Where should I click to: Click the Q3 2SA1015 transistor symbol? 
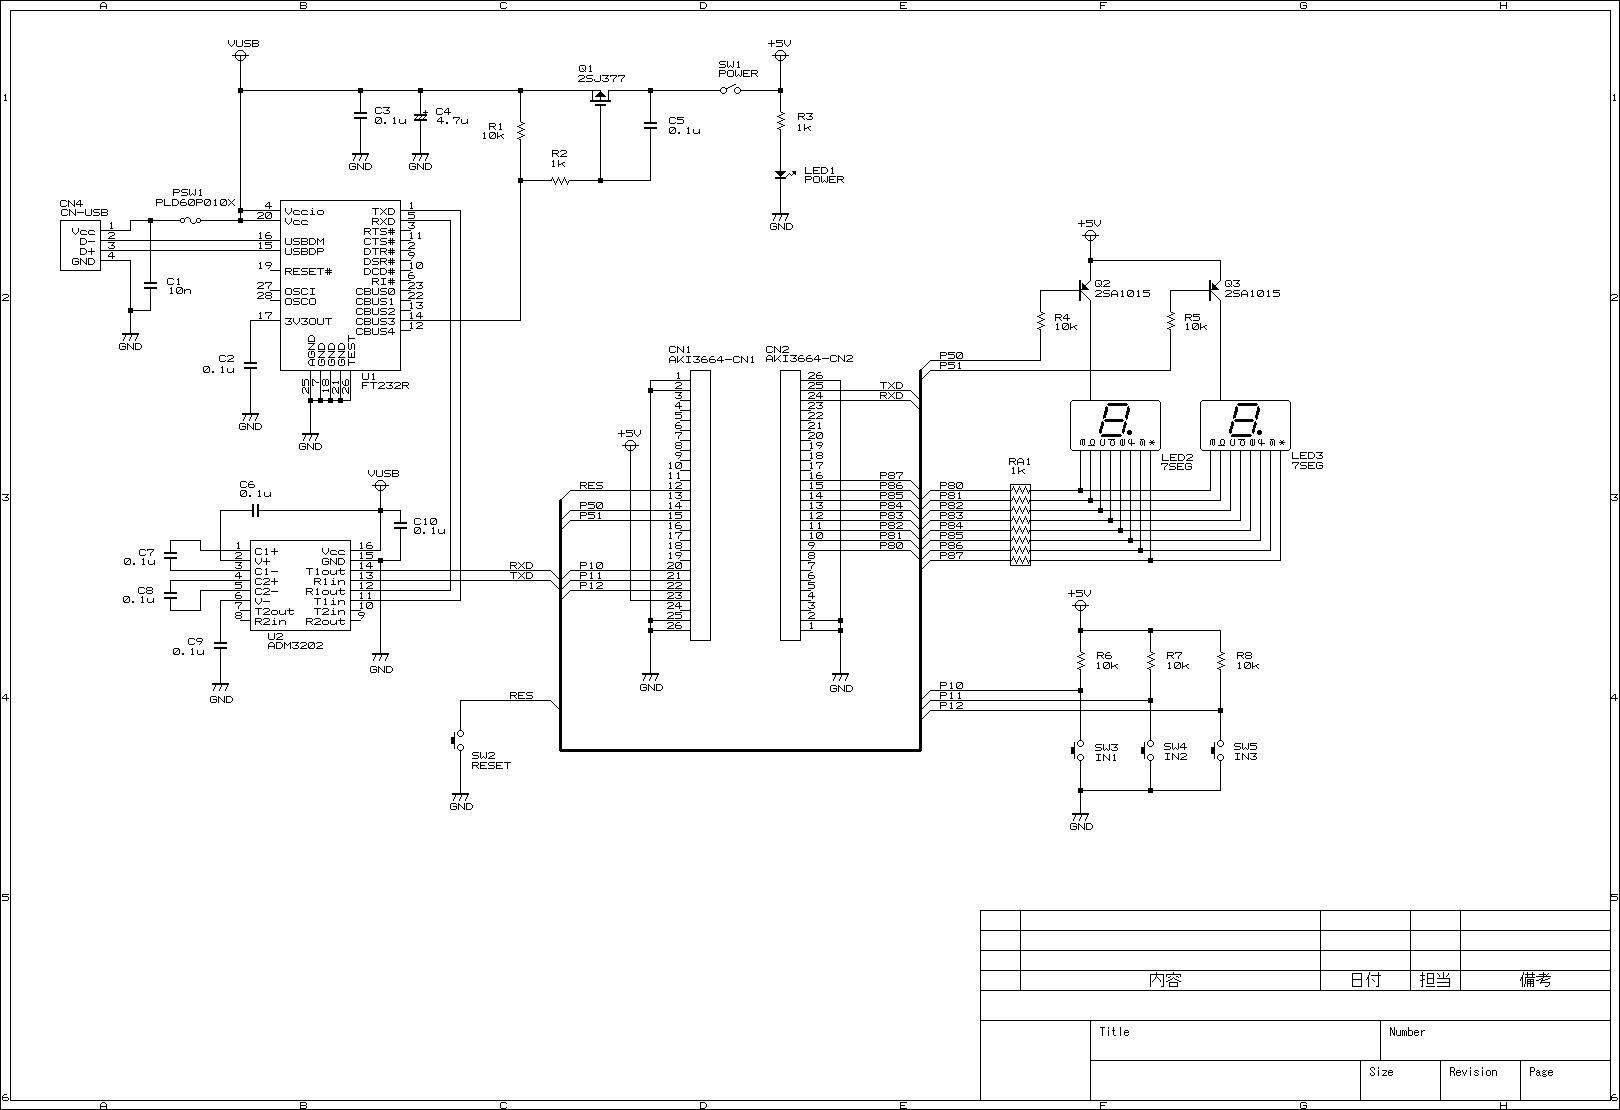[x=1215, y=290]
